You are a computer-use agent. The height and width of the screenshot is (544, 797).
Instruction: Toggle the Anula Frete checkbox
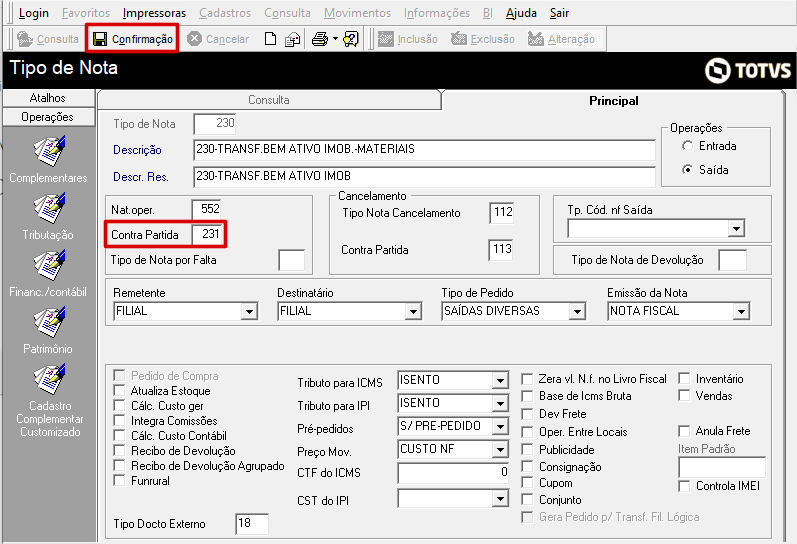pos(684,431)
